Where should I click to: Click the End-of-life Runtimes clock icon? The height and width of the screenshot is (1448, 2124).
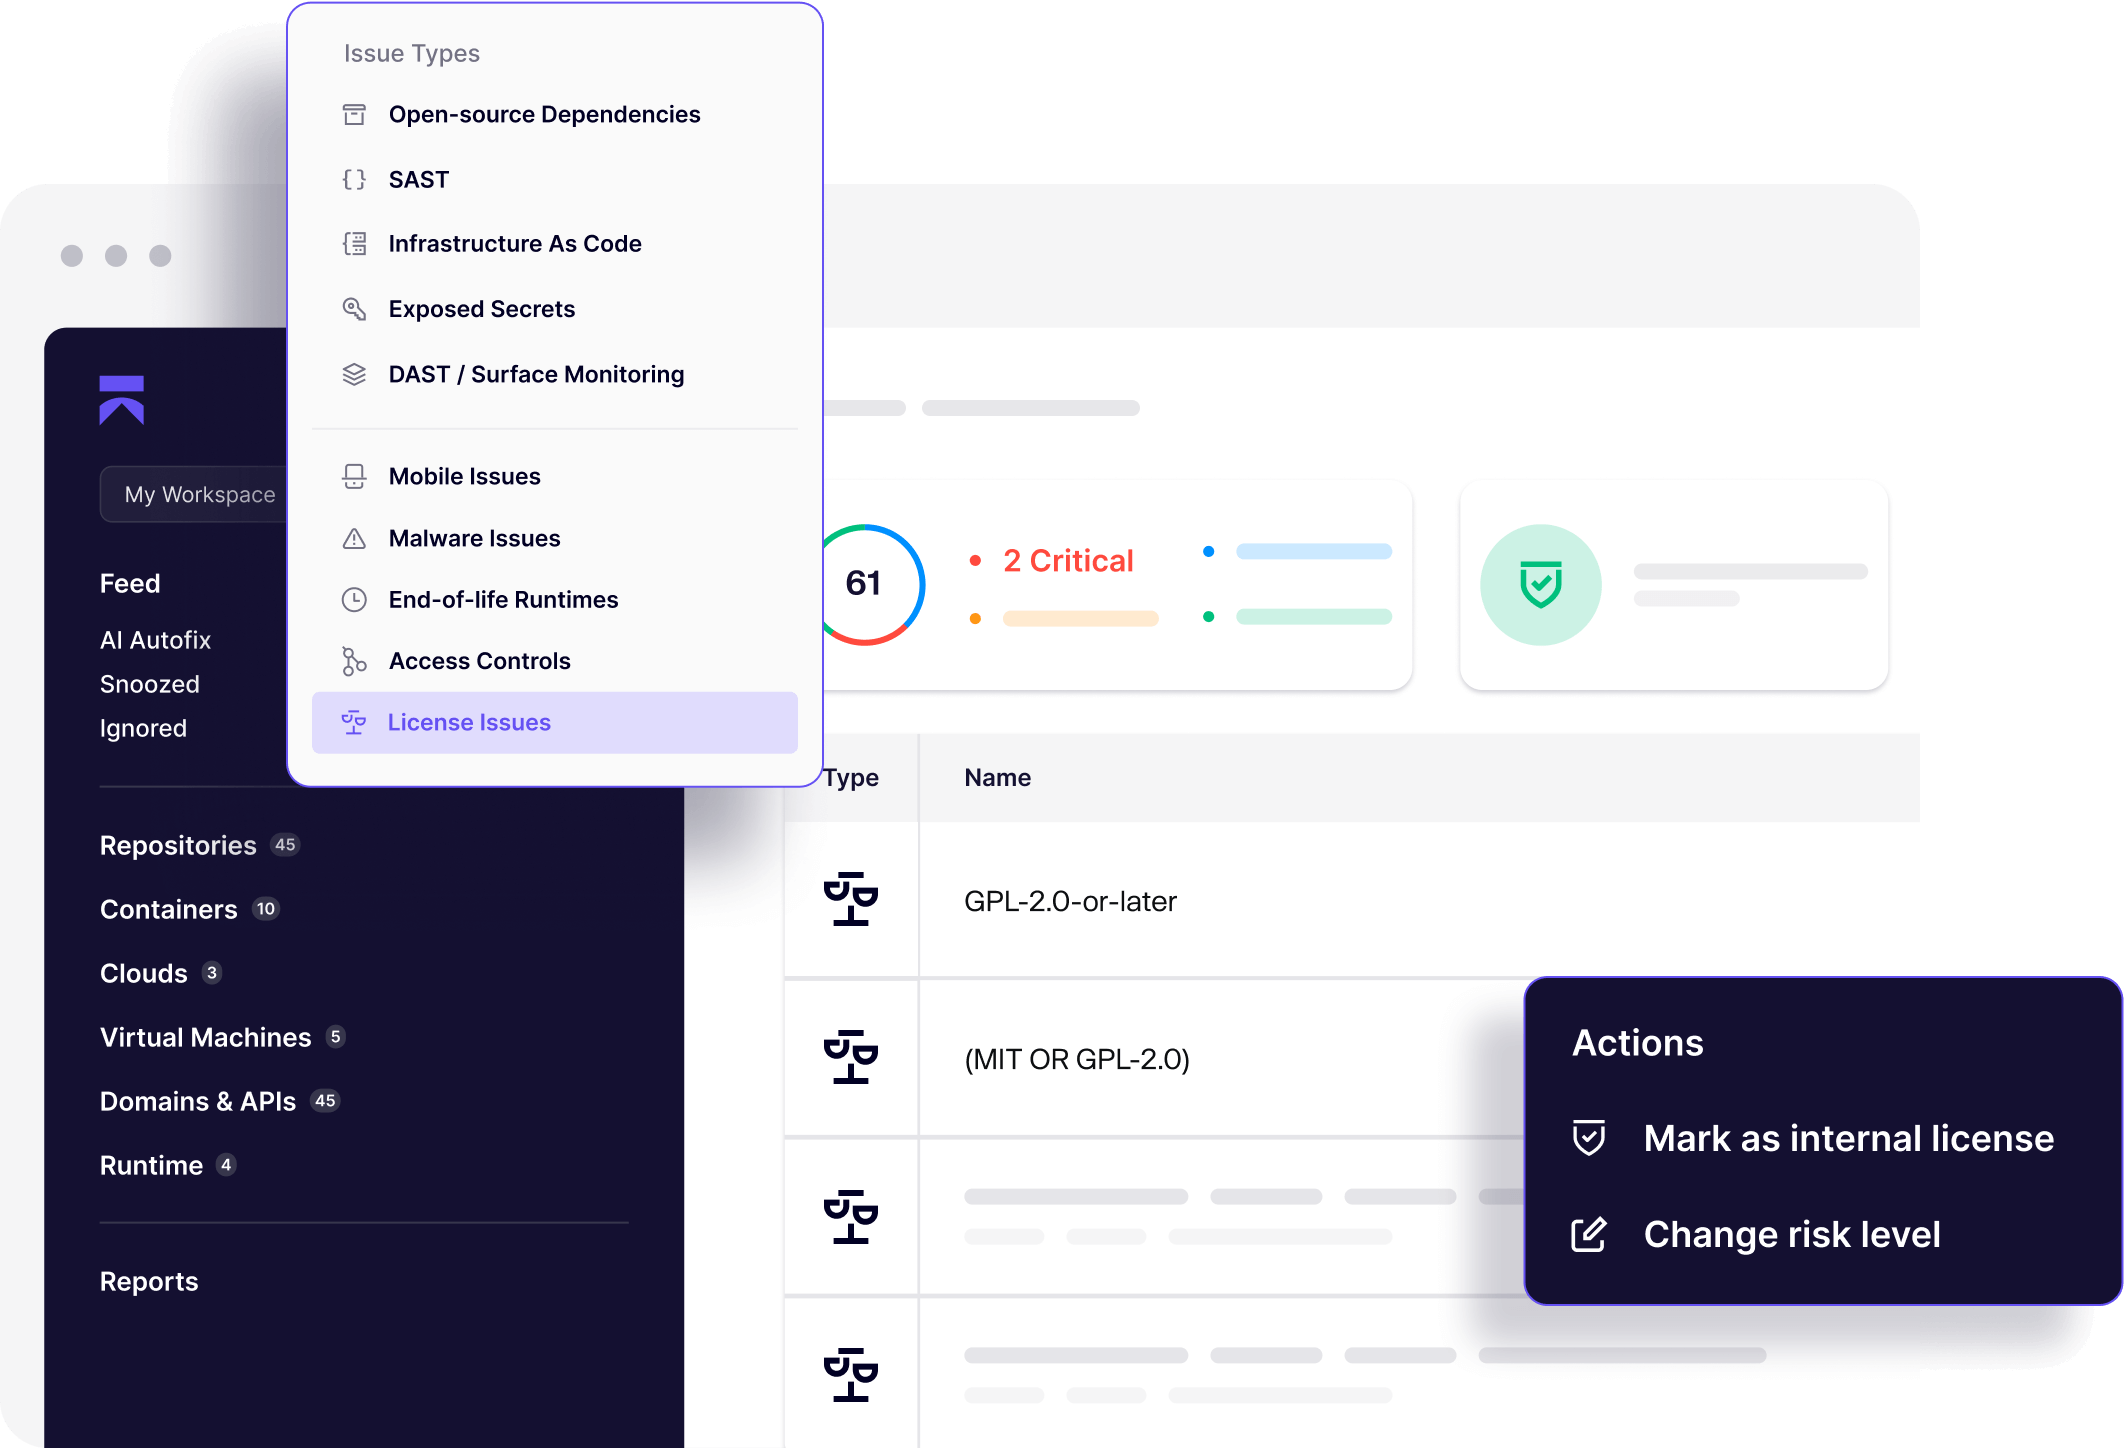[x=354, y=600]
